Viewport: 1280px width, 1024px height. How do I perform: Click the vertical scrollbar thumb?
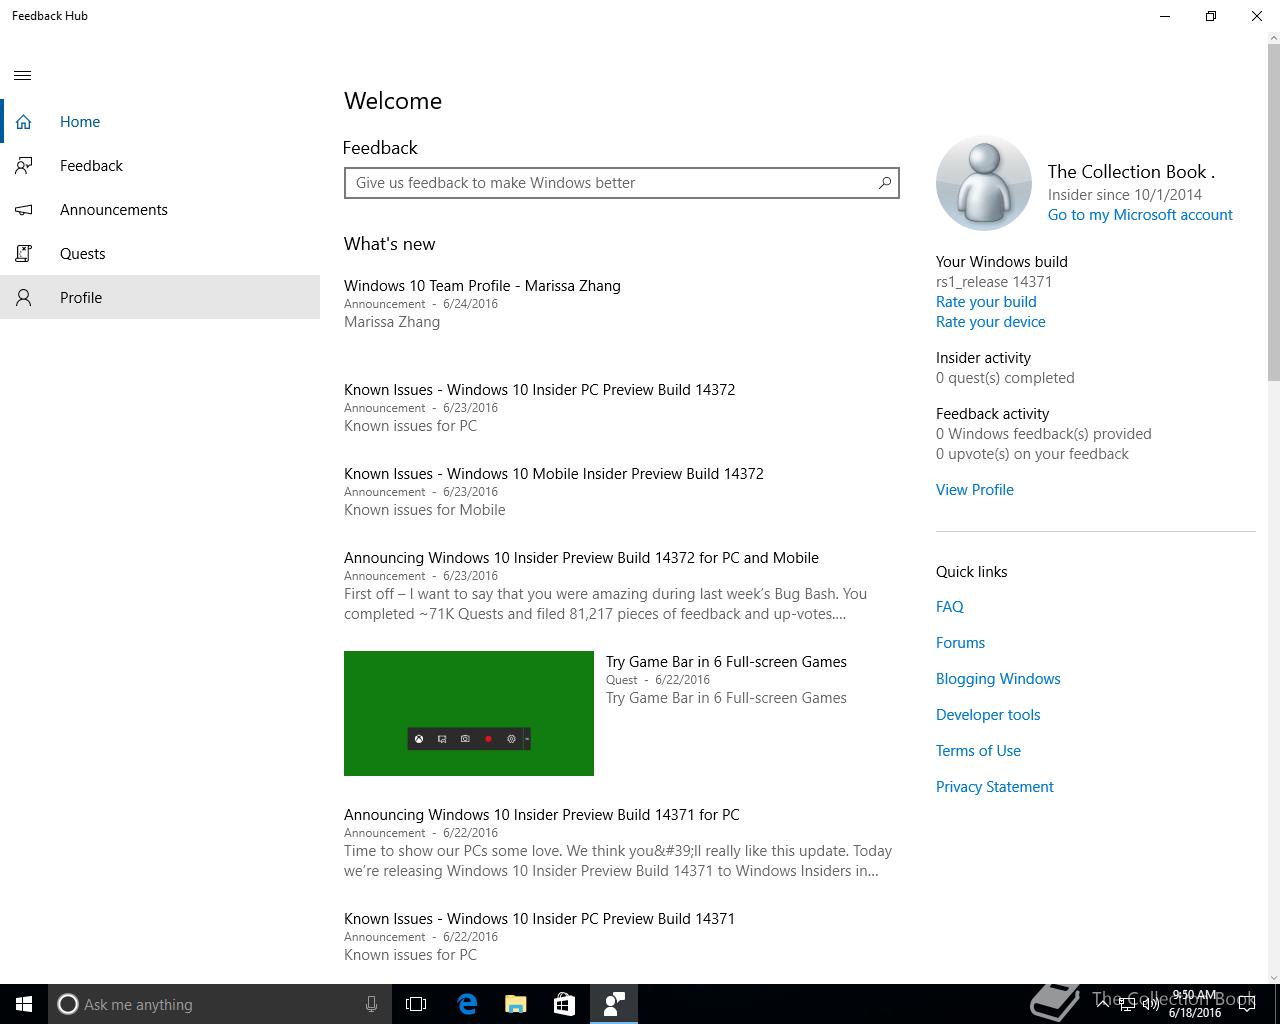click(1273, 214)
